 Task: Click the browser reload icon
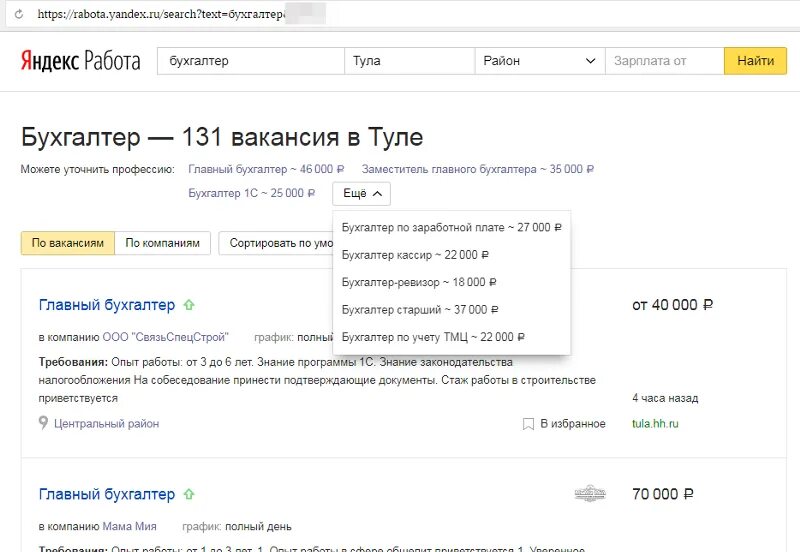tap(19, 14)
